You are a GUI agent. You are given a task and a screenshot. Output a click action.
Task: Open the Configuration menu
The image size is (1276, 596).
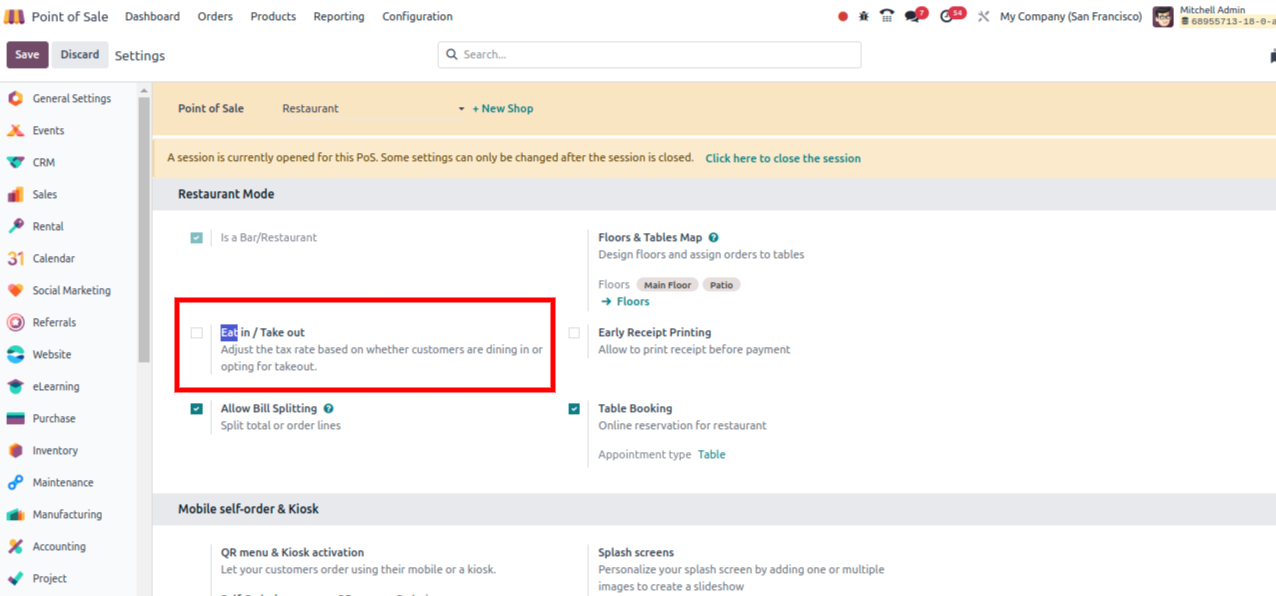[417, 17]
